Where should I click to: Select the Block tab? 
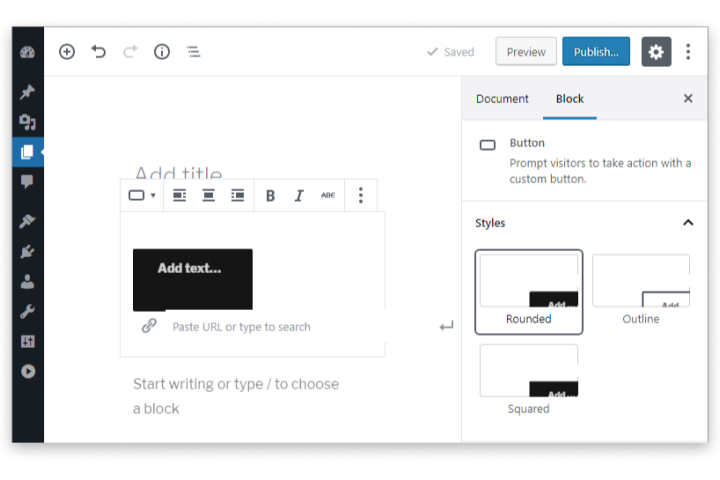[x=570, y=99]
